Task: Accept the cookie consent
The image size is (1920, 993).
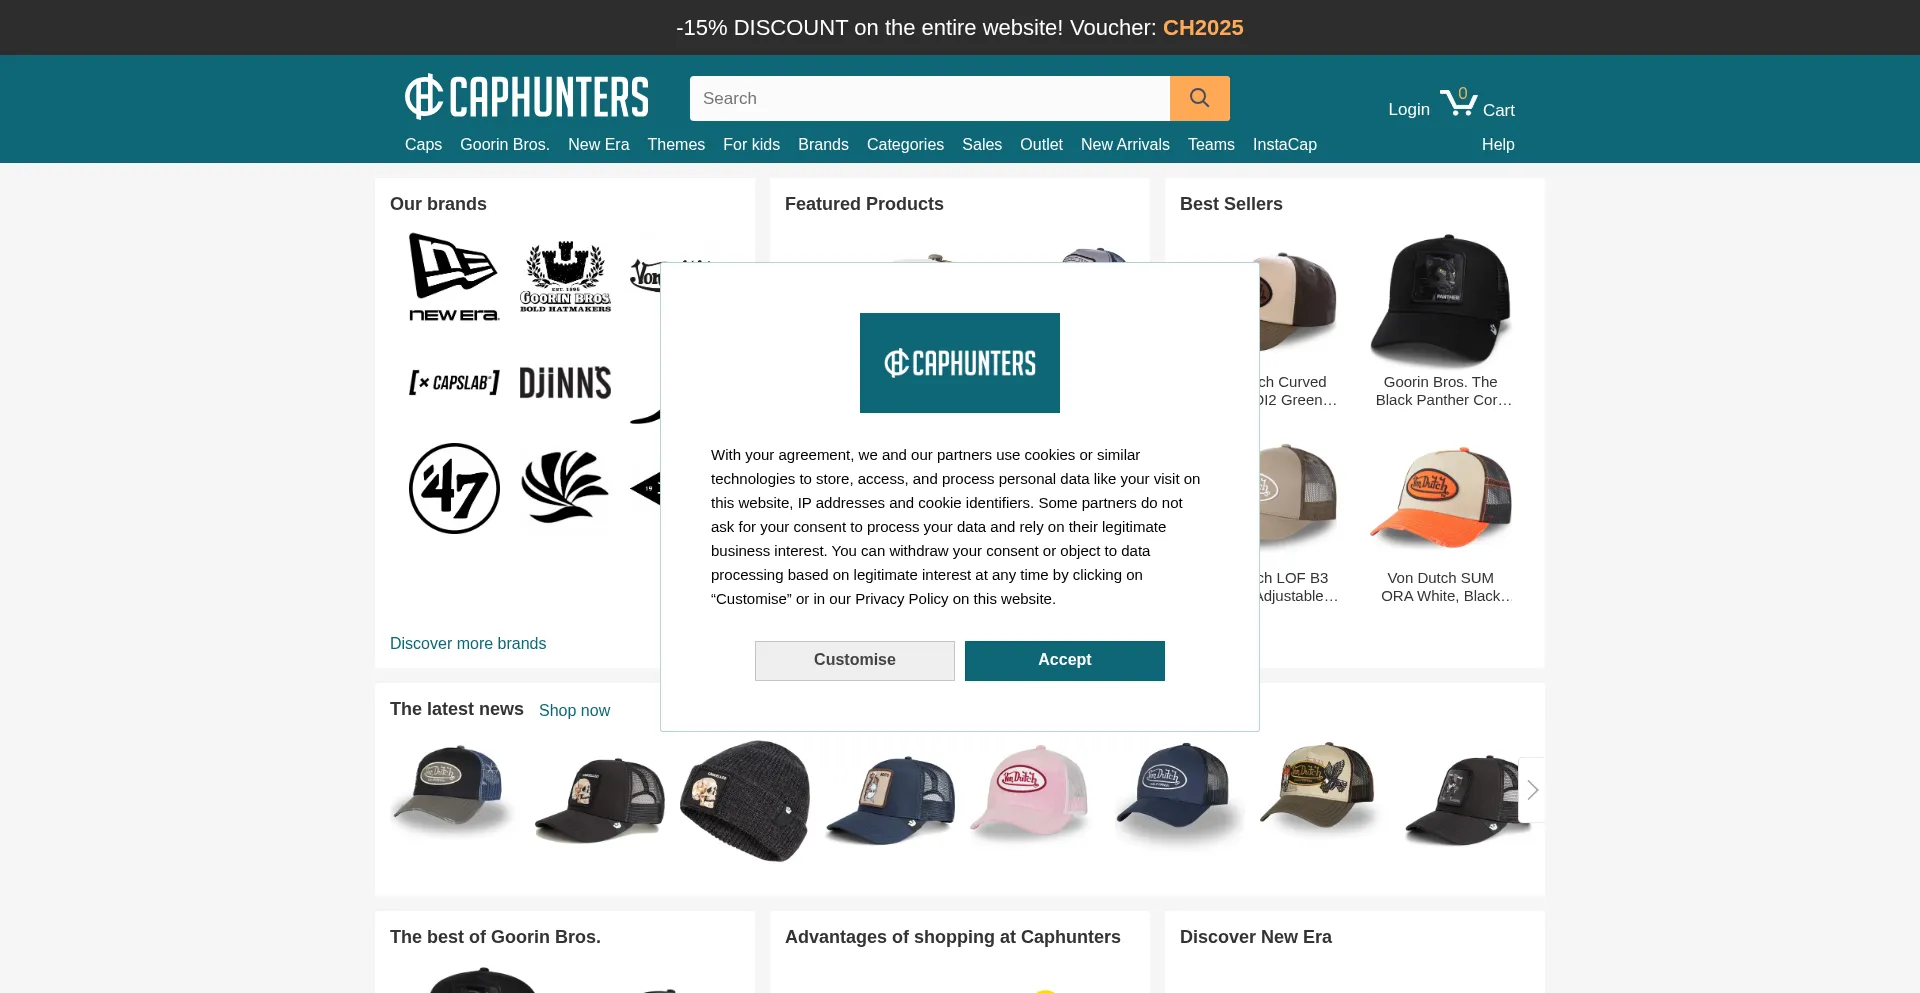Action: 1065,661
